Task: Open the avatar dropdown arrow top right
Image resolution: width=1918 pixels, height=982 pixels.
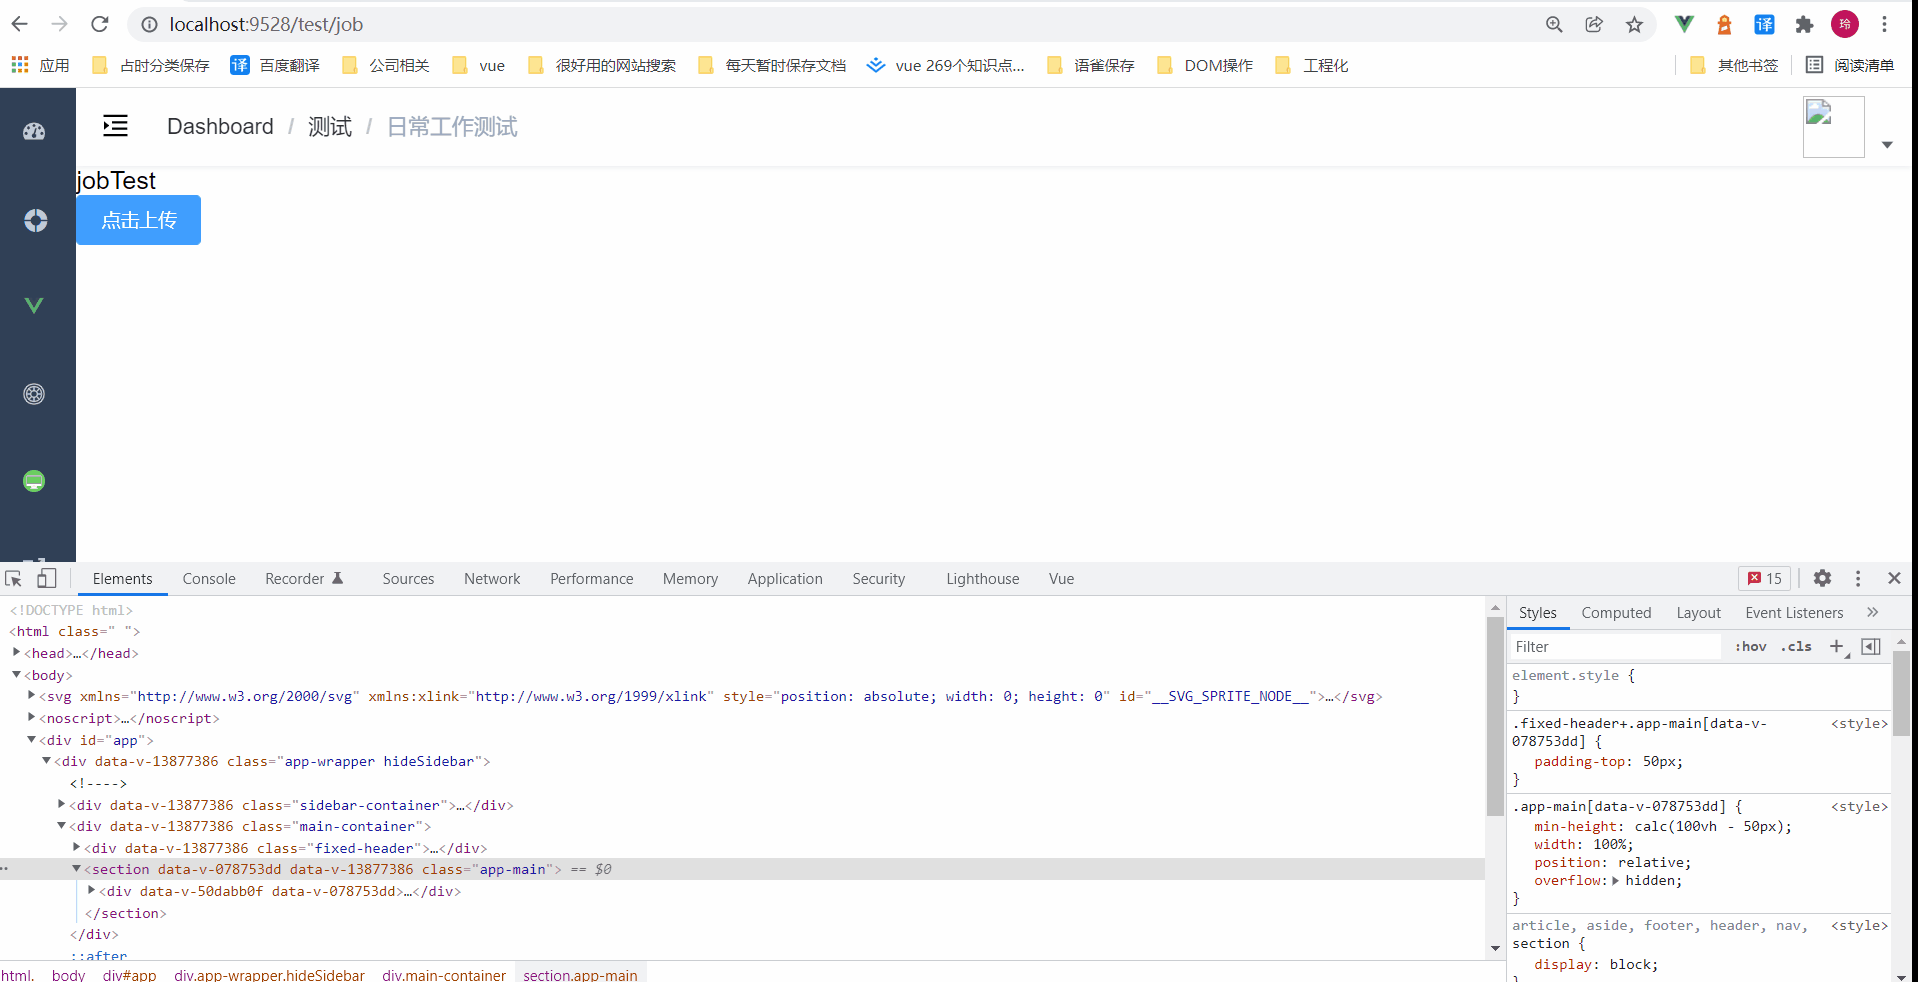Action: [1888, 145]
